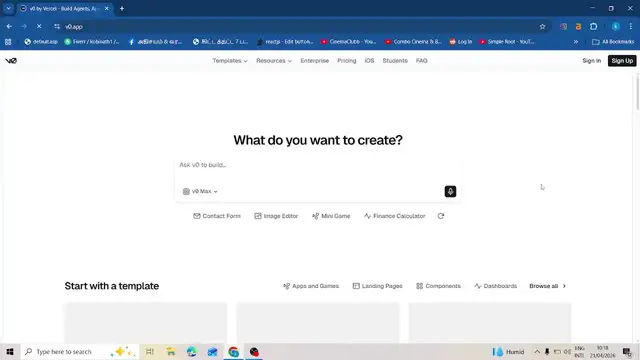The height and width of the screenshot is (360, 640).
Task: Open the Enterprise page
Action: [314, 61]
